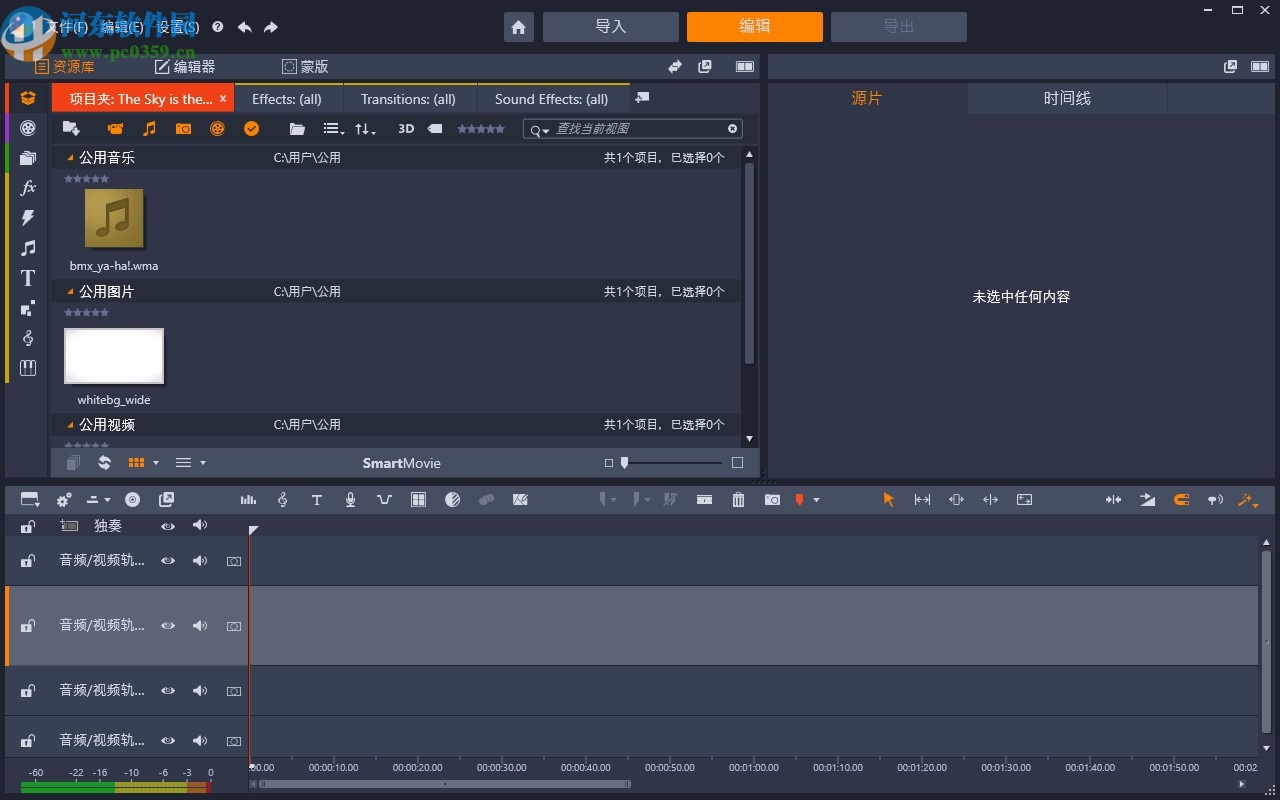Open the sort order dropdown in the library
This screenshot has width=1280, height=800.
pos(365,129)
